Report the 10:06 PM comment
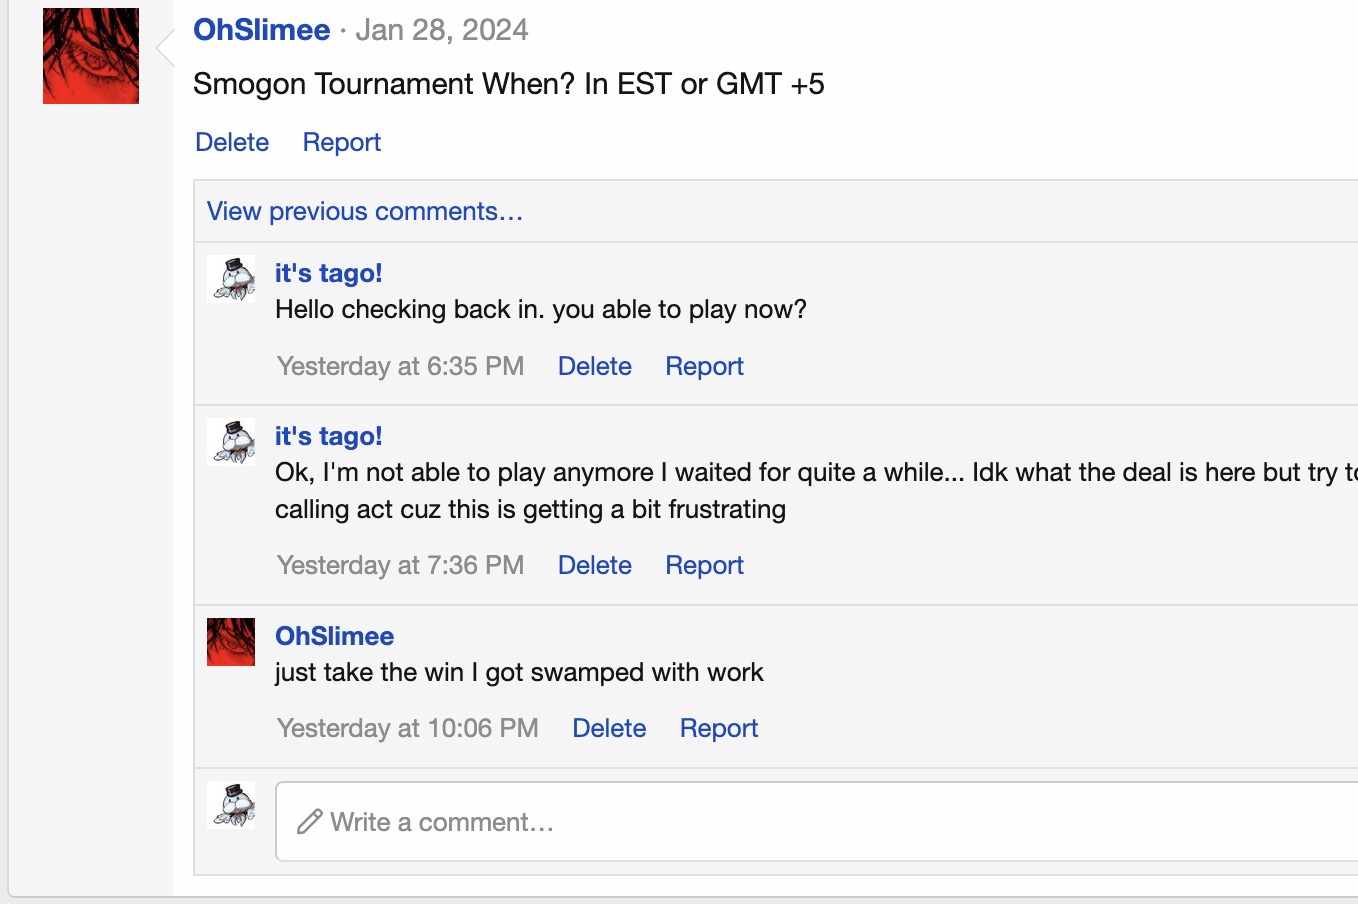The height and width of the screenshot is (904, 1358). click(718, 728)
